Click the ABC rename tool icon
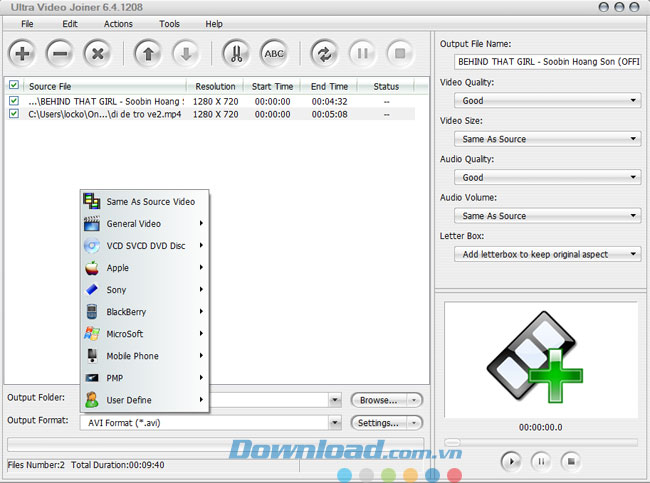650x483 pixels. pyautogui.click(x=274, y=53)
